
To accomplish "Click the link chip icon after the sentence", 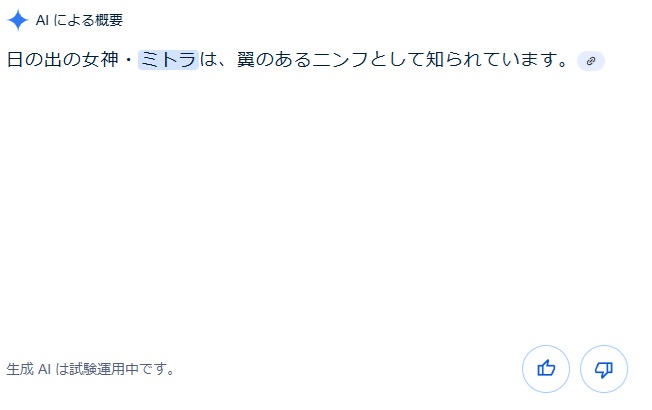I will [591, 61].
